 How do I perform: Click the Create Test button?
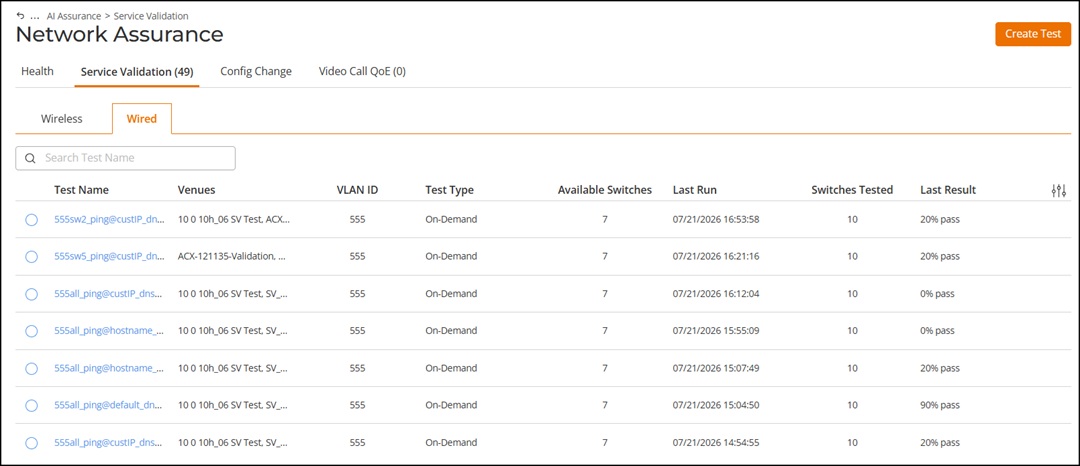click(1032, 34)
